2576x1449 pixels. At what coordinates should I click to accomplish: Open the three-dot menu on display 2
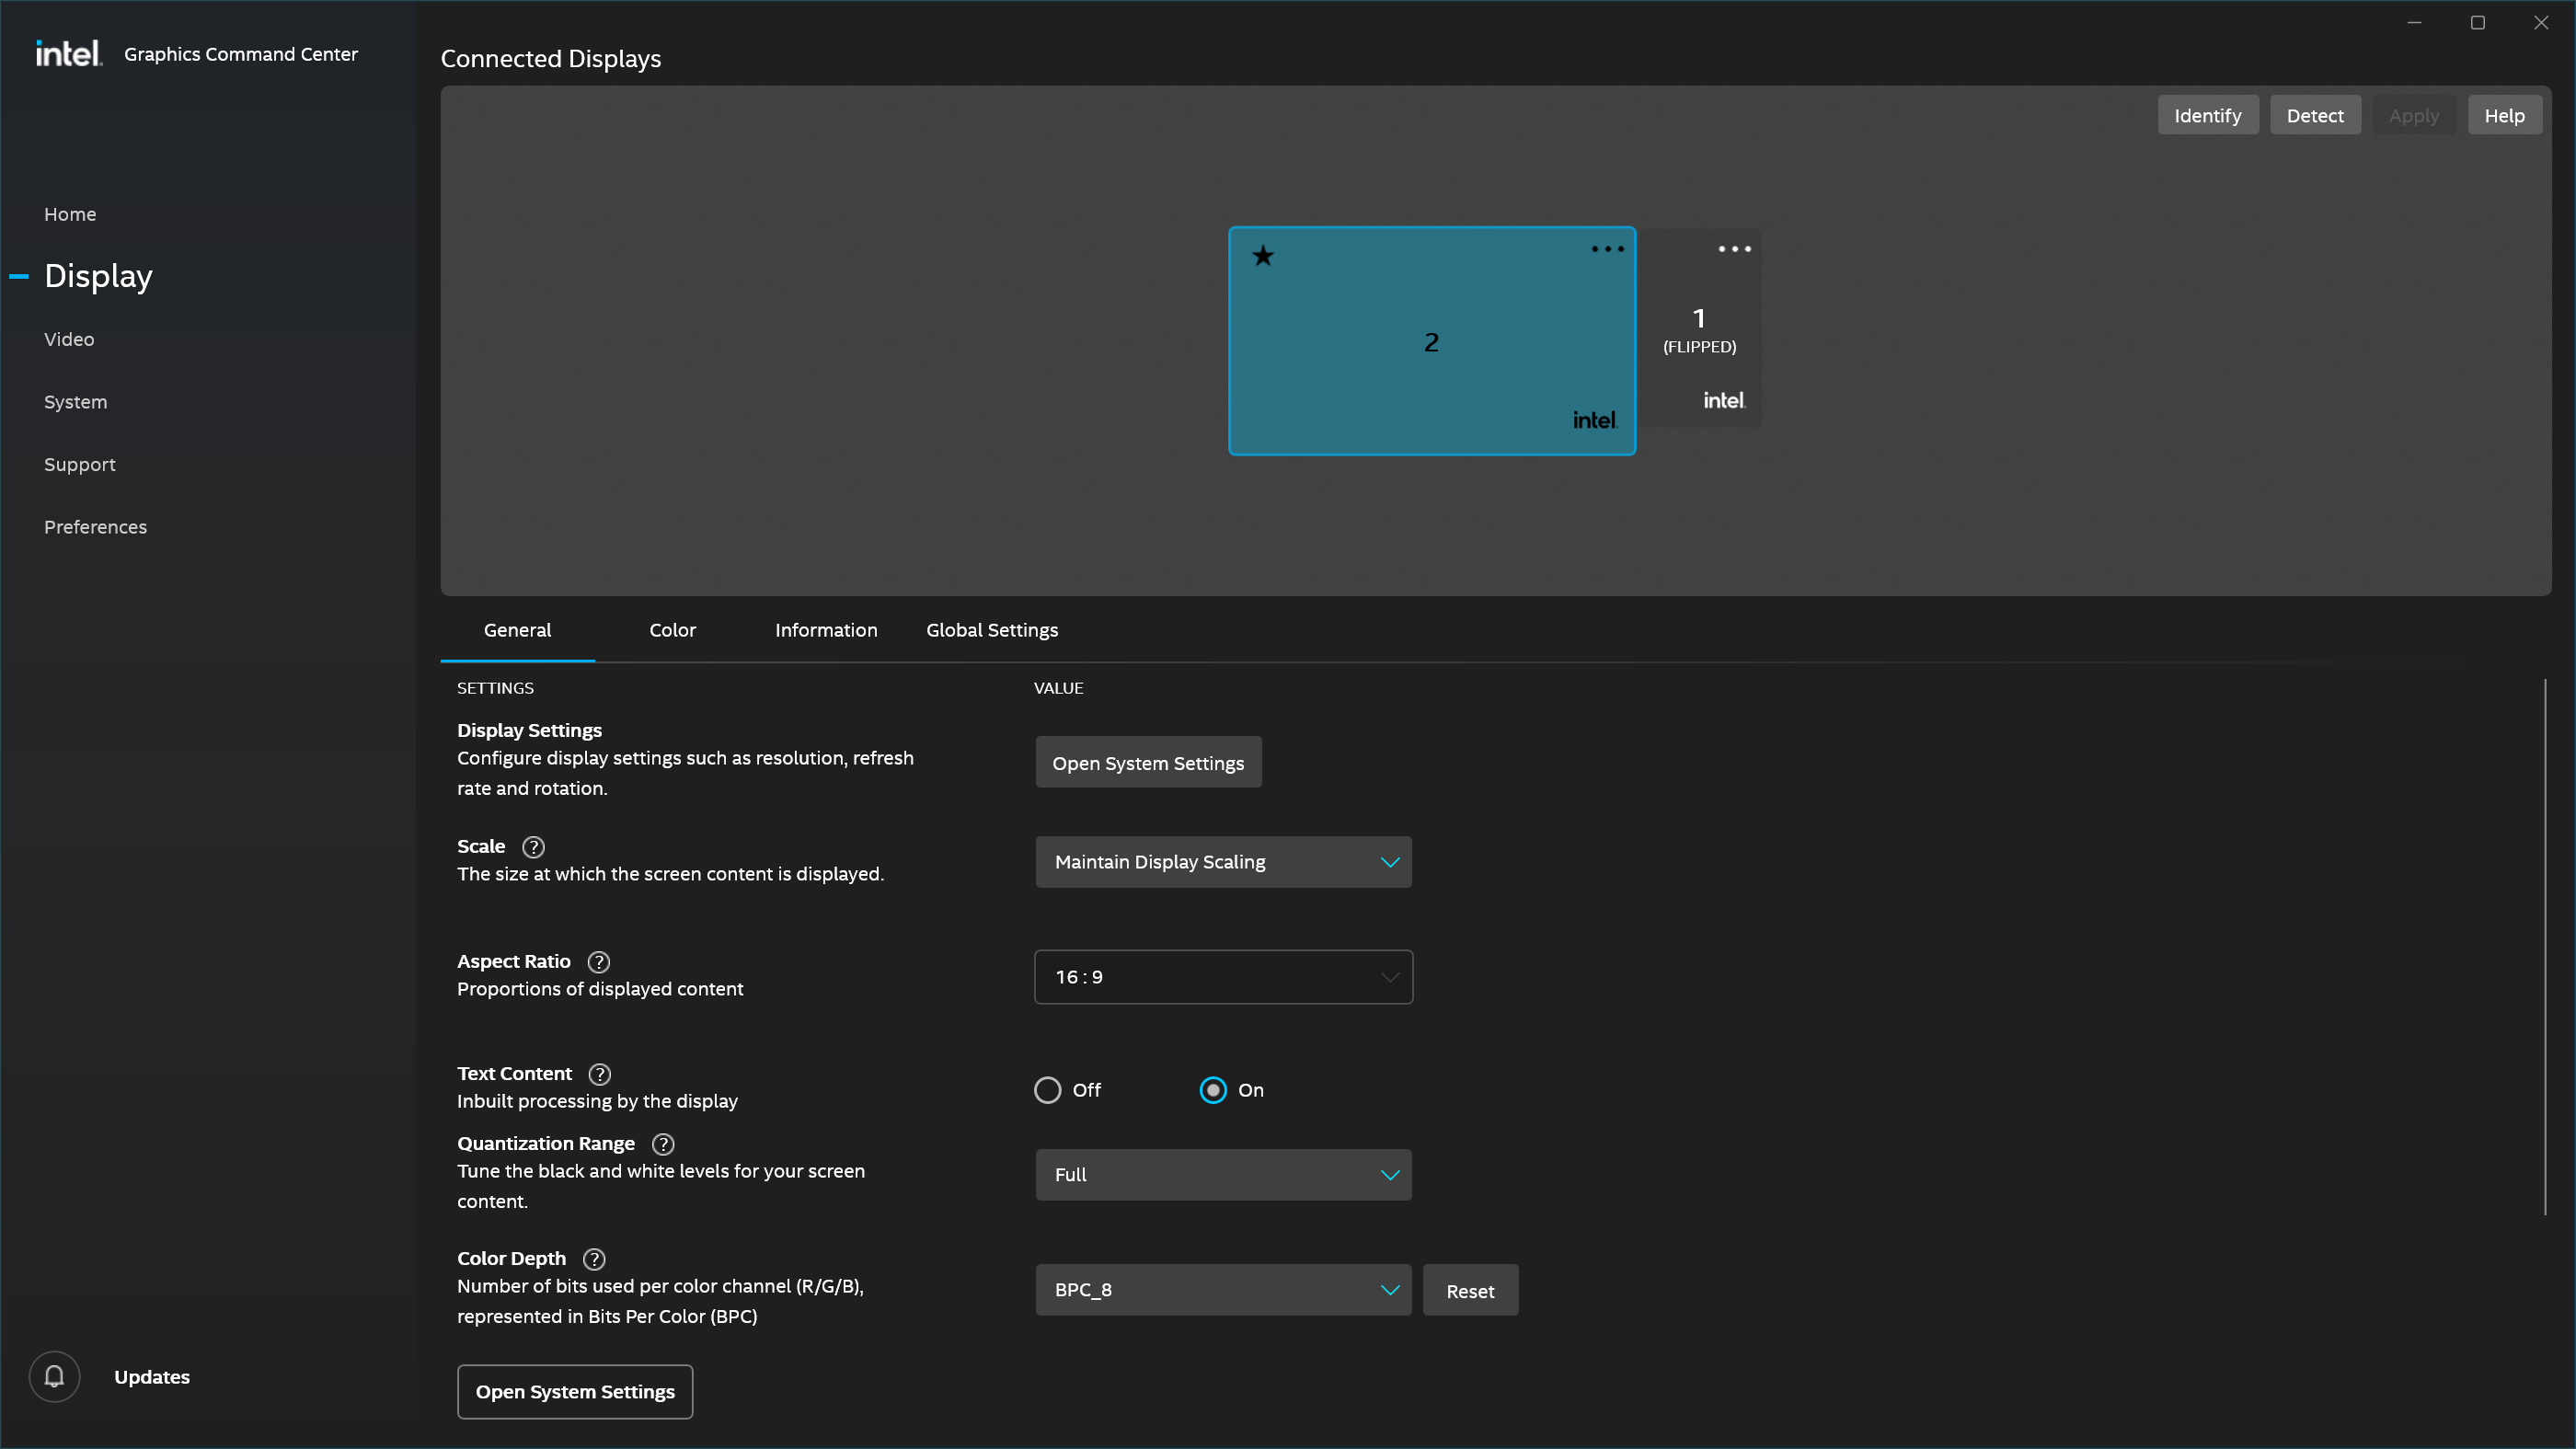[x=1606, y=248]
